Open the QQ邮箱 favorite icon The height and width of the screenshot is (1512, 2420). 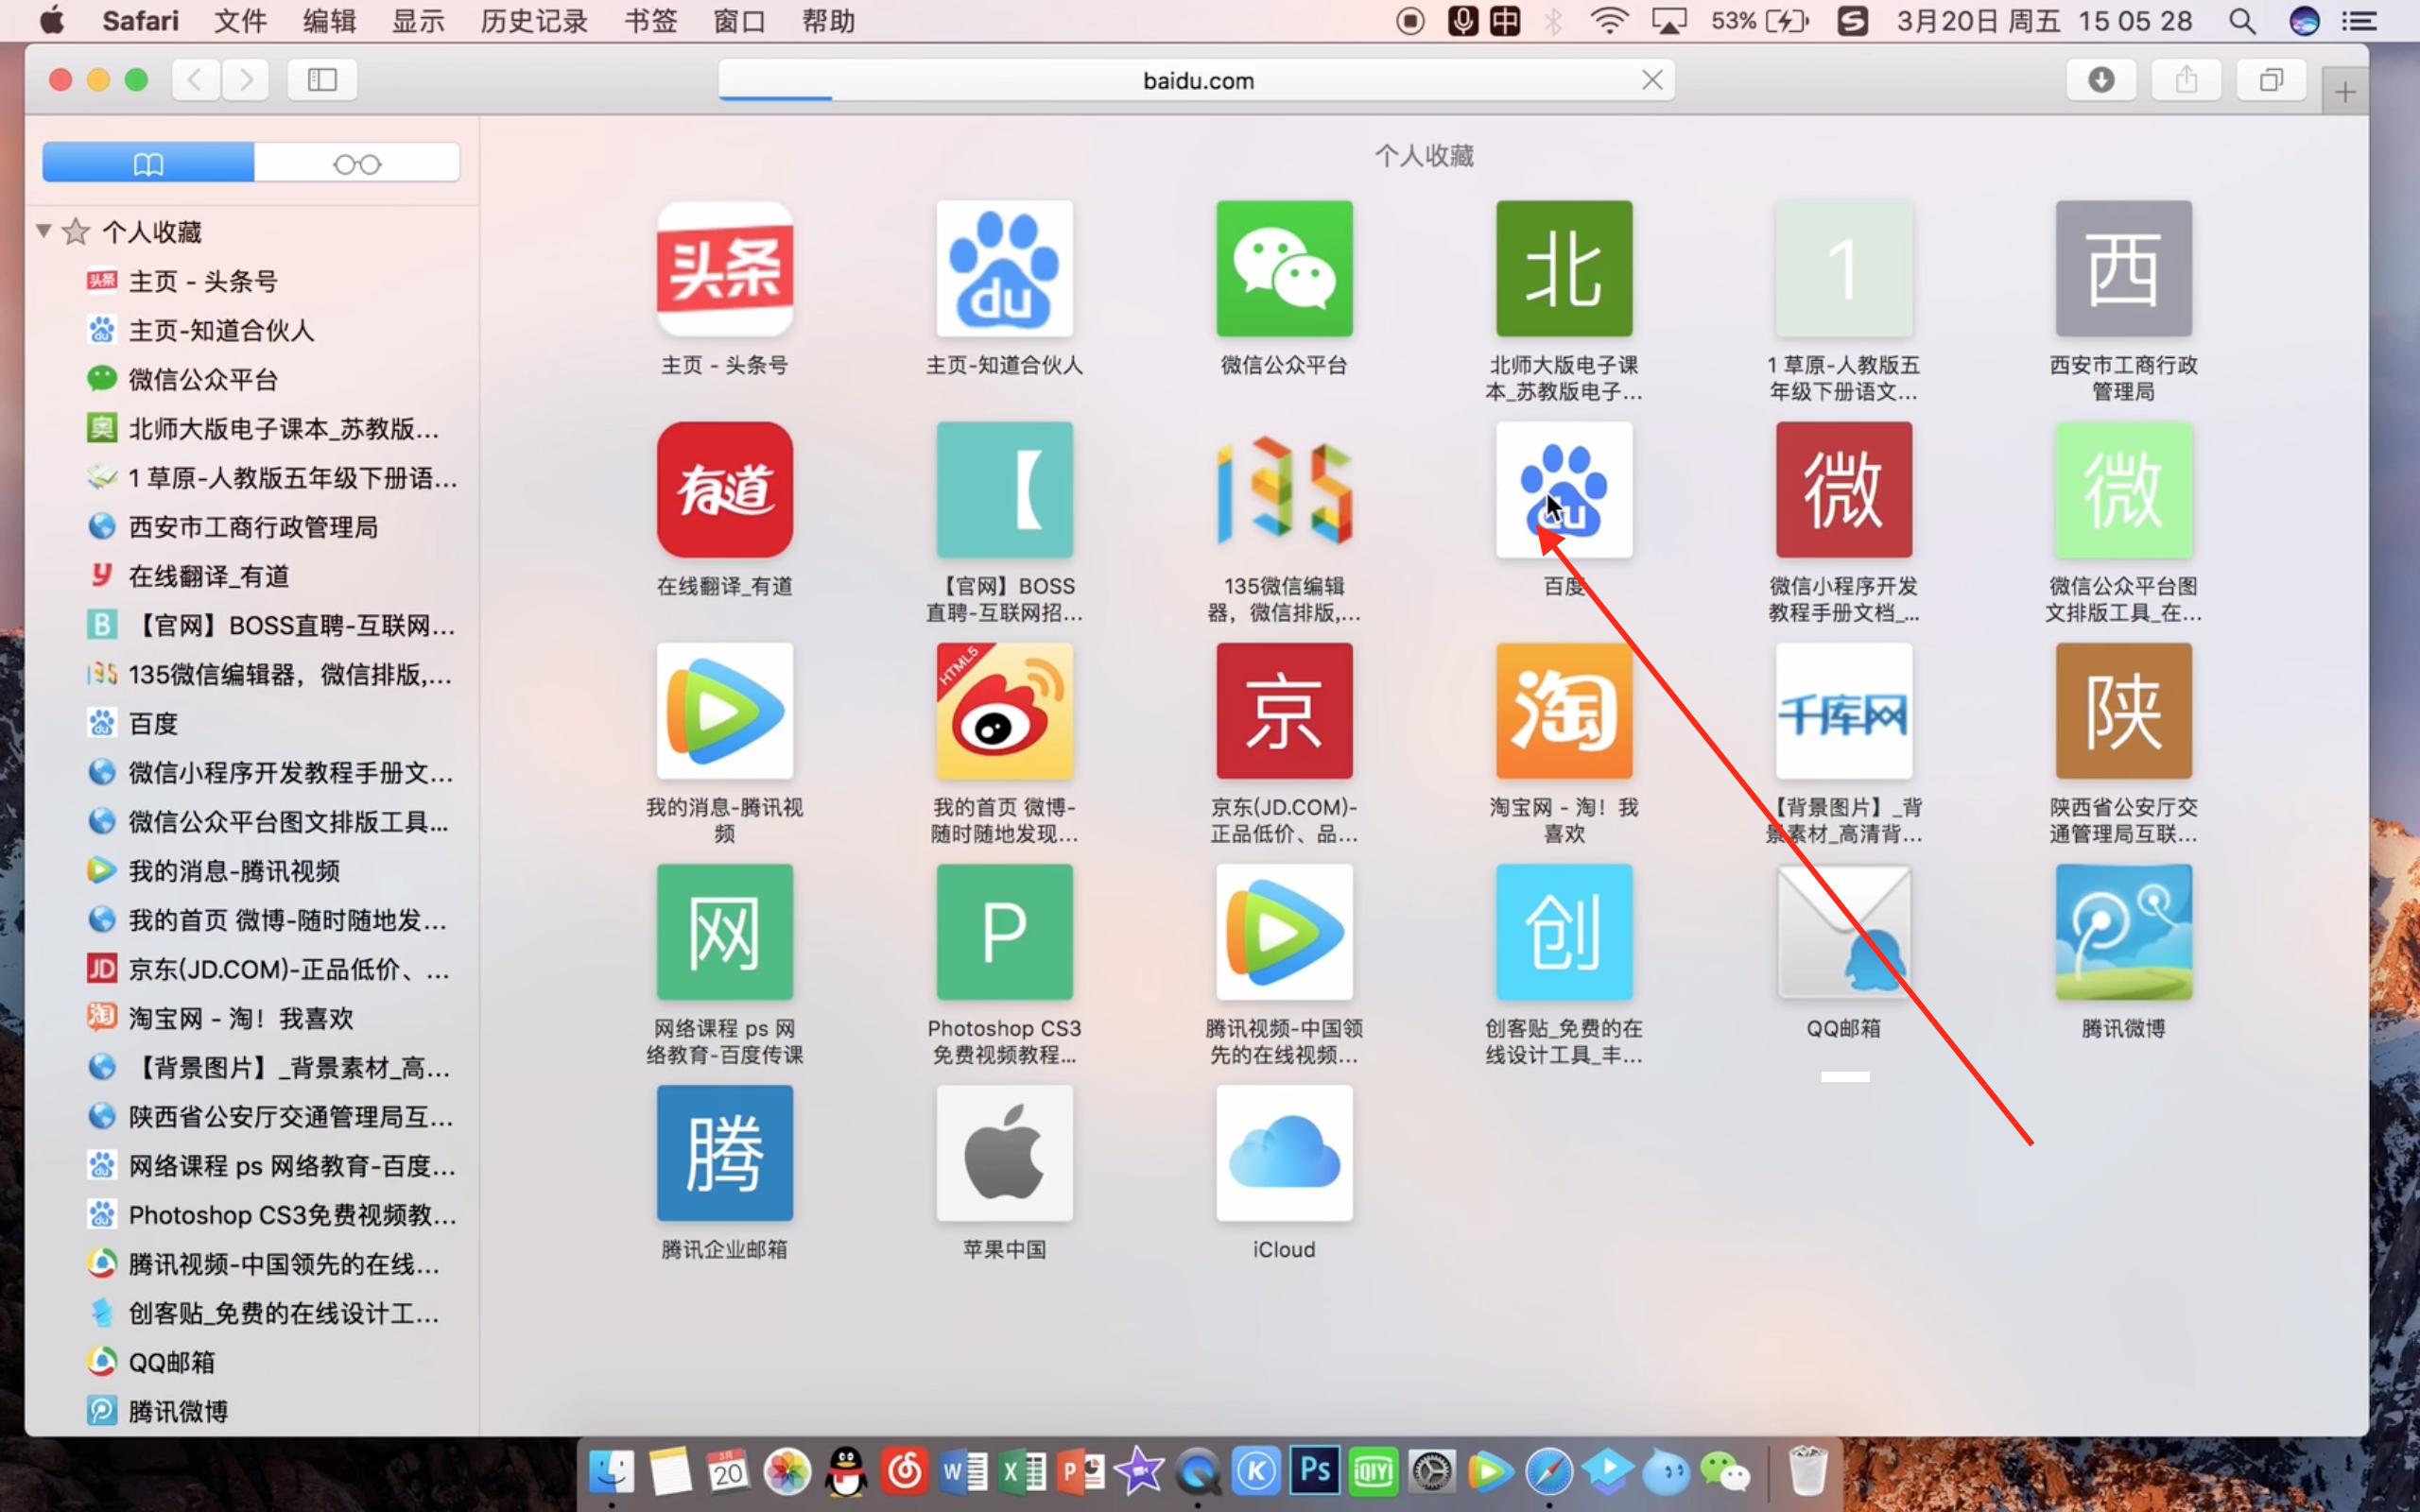point(1843,930)
